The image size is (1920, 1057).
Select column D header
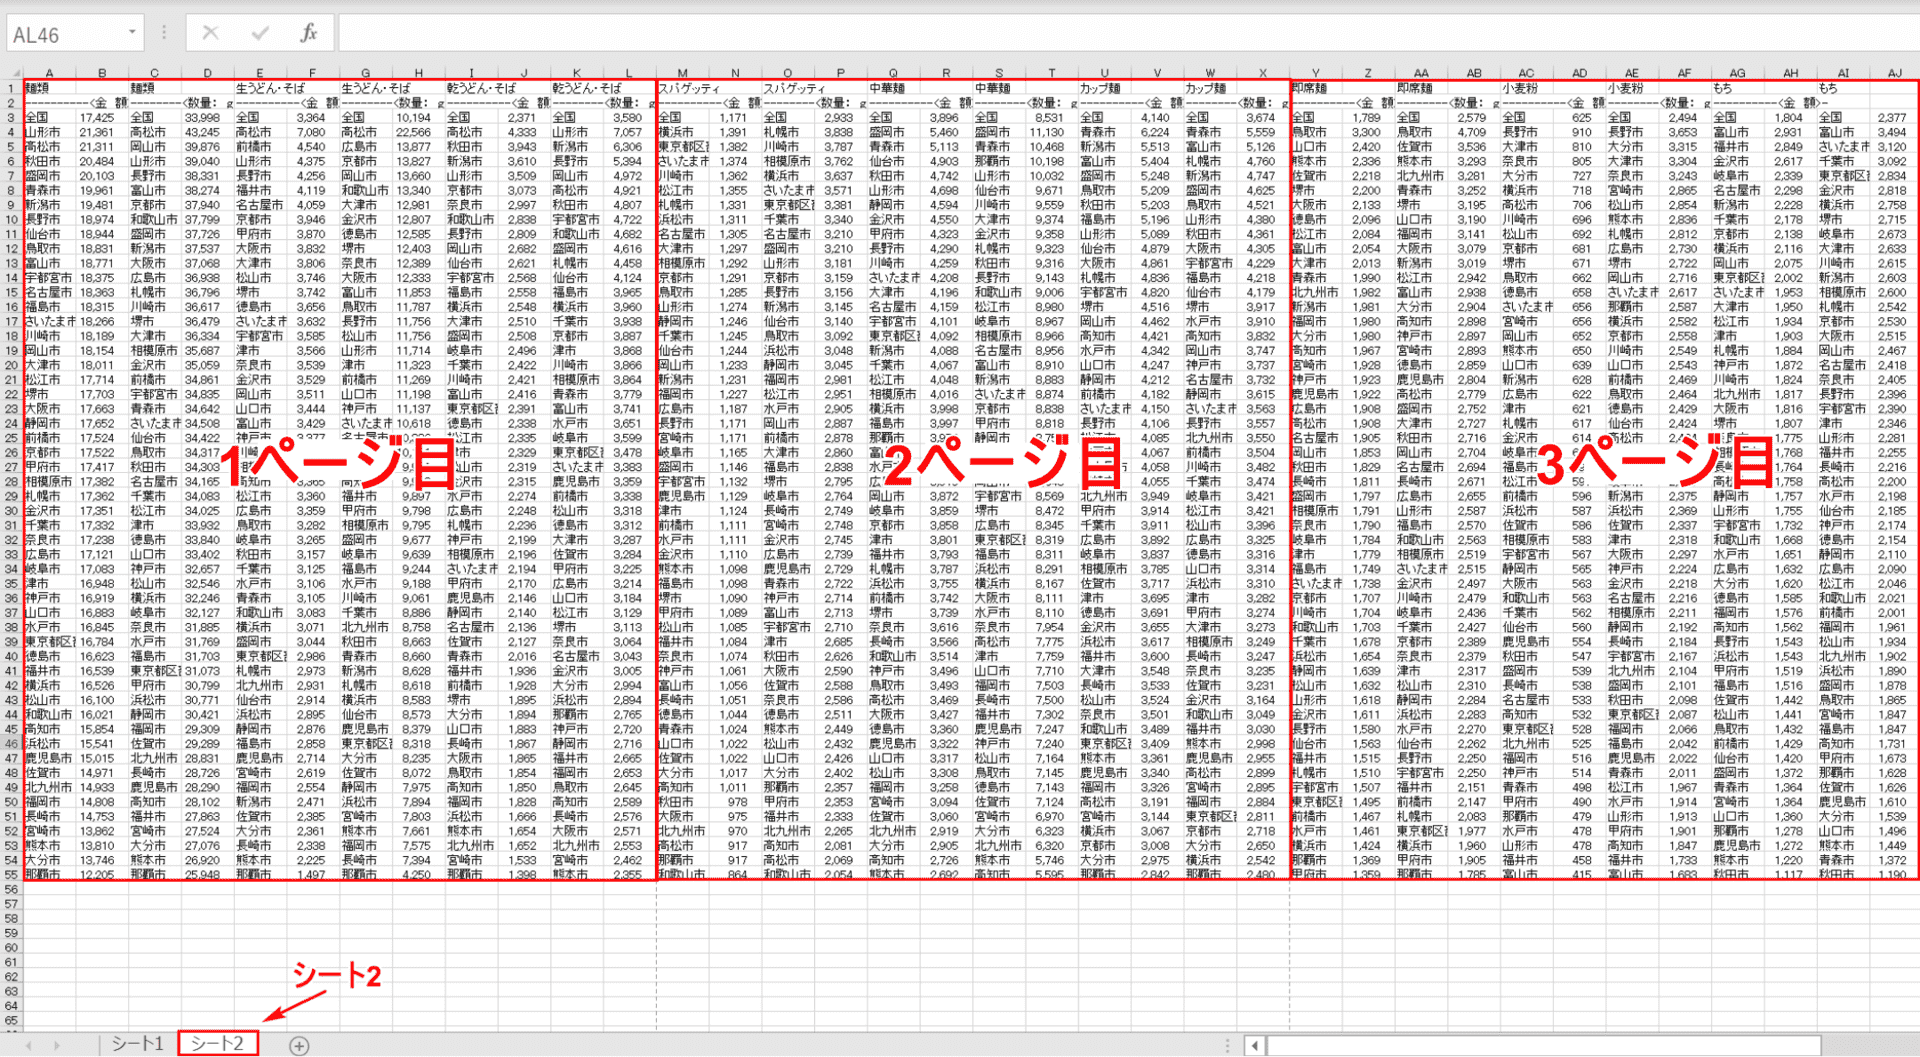click(207, 73)
